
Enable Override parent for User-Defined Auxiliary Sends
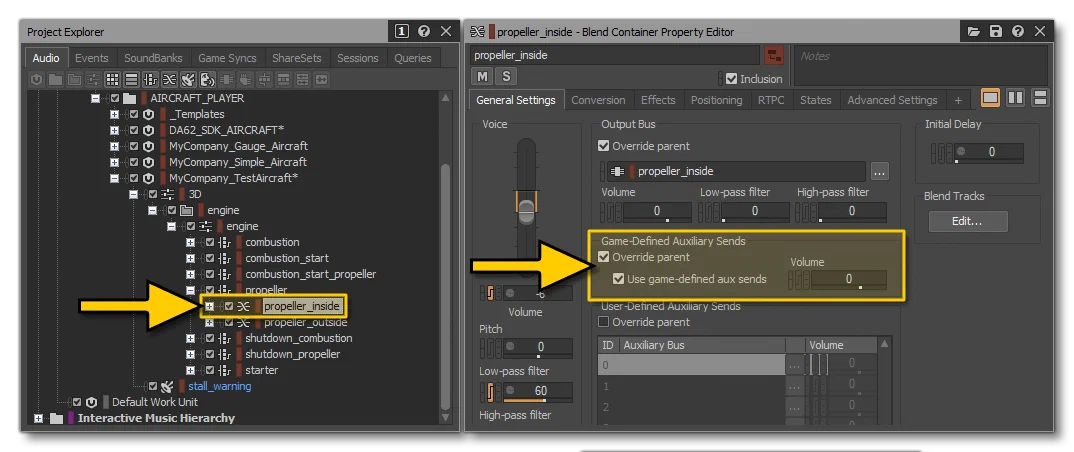(603, 322)
